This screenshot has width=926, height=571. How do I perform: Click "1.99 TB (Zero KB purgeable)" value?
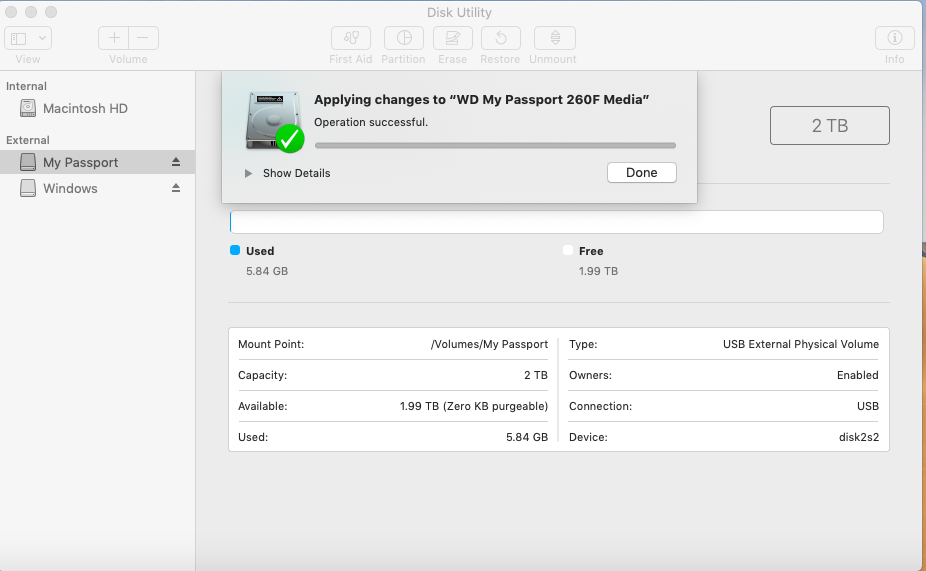[x=474, y=406]
